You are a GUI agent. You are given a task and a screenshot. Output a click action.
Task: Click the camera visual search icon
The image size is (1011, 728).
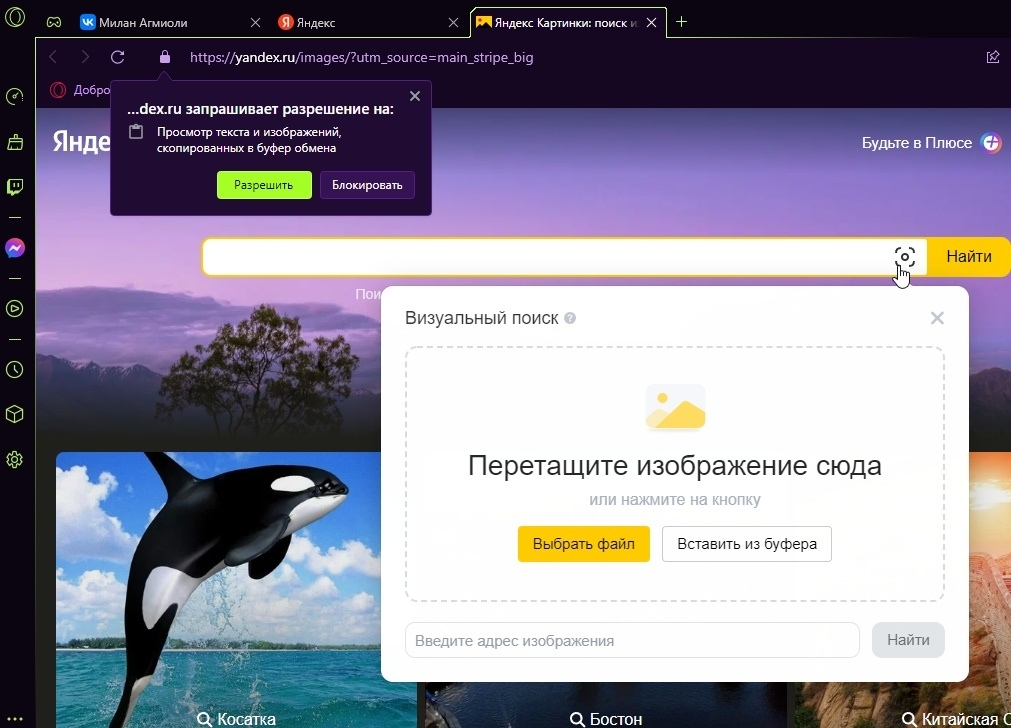(905, 257)
